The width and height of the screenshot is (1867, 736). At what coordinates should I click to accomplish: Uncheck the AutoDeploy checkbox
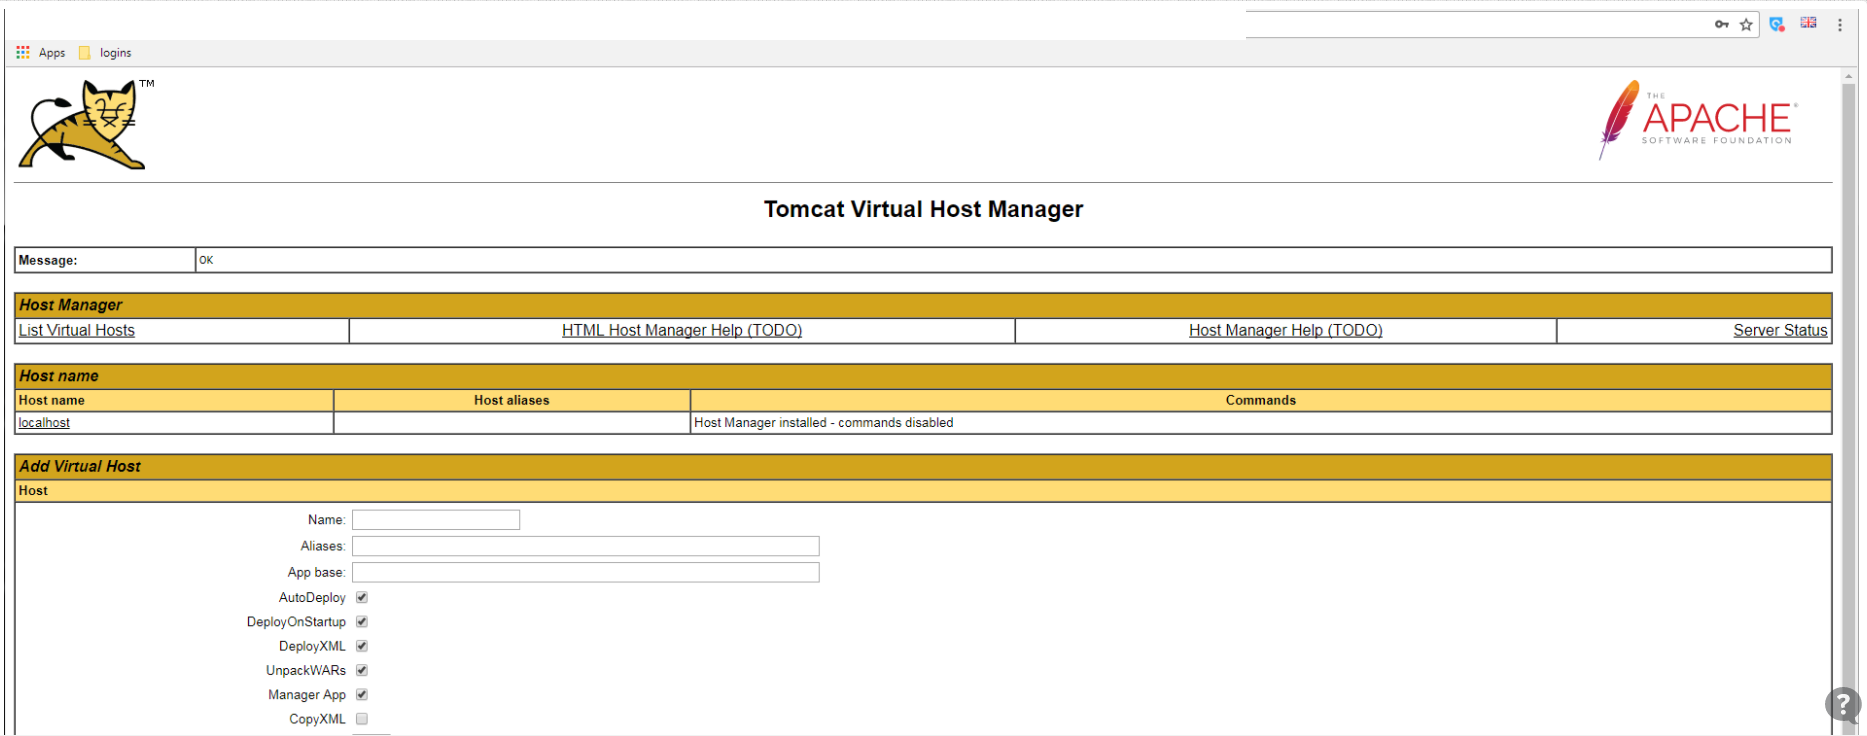[362, 597]
